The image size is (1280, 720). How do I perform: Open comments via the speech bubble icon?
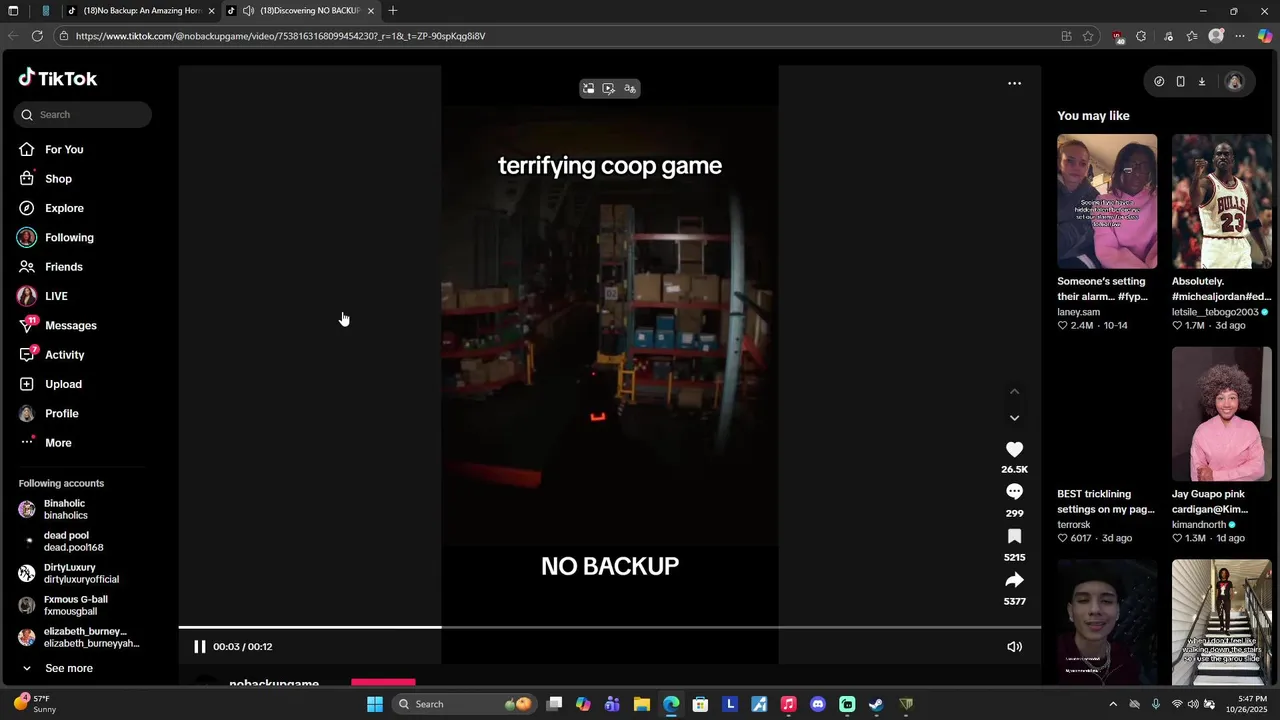point(1014,492)
